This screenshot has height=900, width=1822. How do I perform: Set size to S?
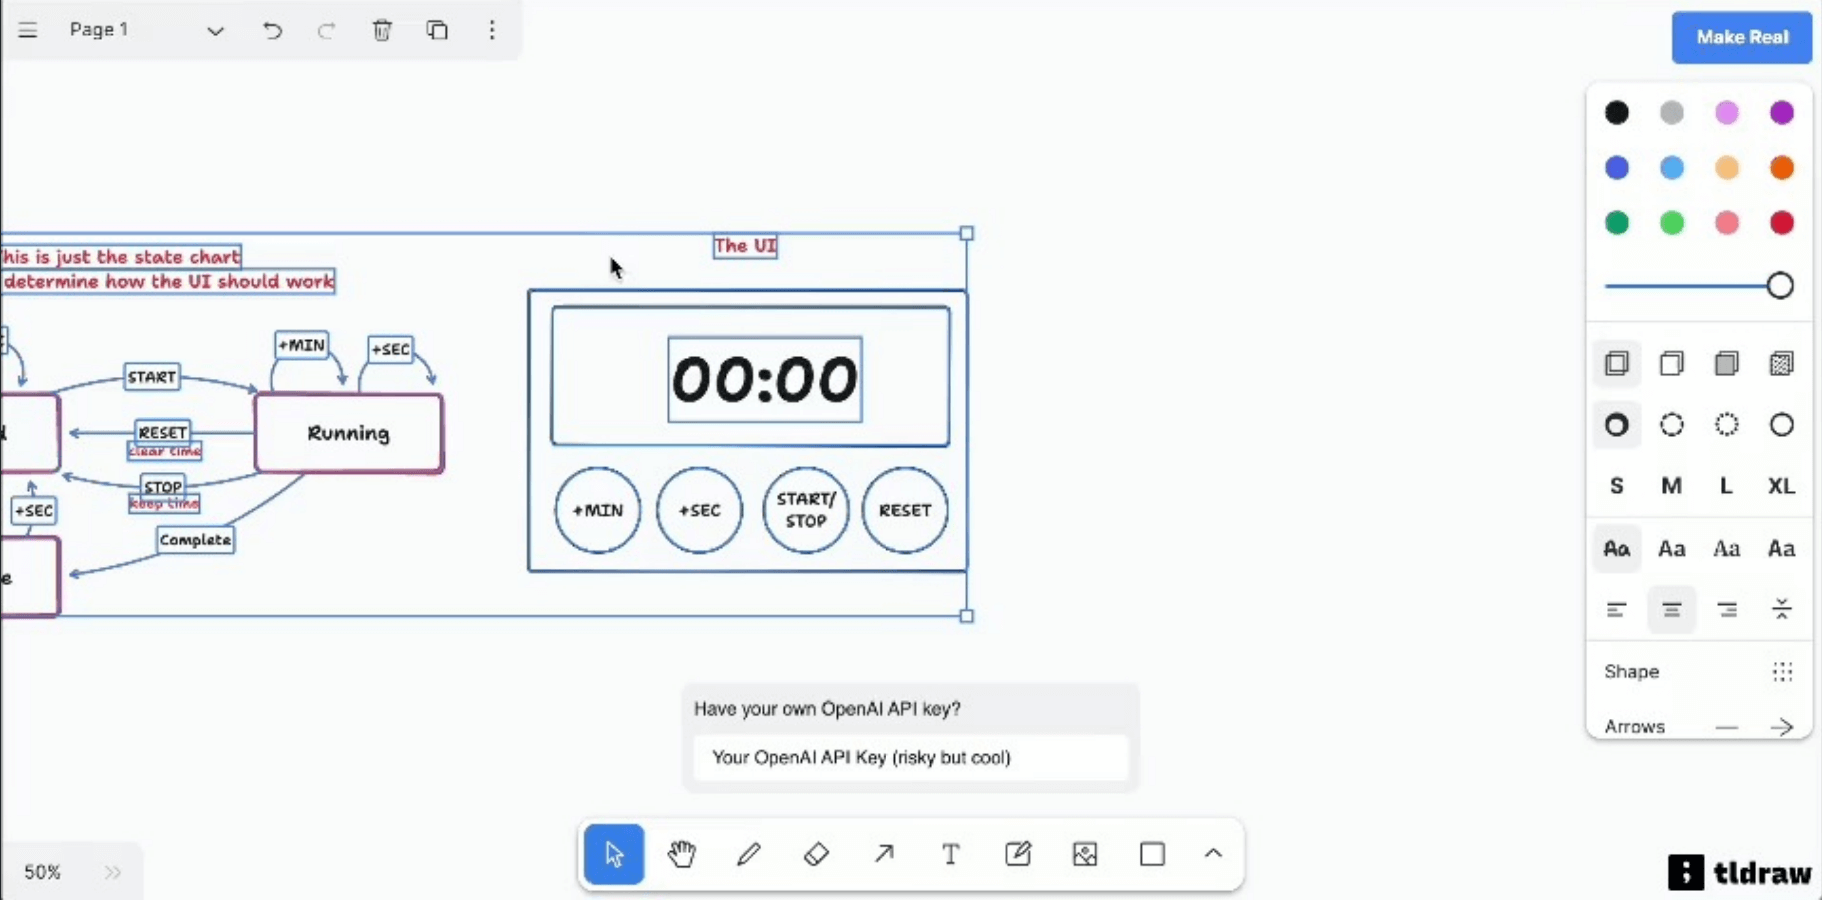point(1617,486)
